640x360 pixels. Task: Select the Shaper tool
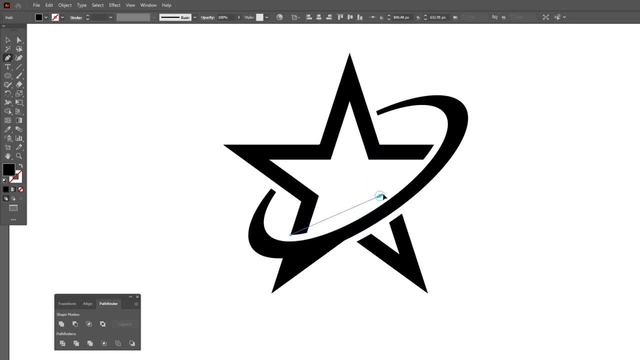(x=8, y=85)
